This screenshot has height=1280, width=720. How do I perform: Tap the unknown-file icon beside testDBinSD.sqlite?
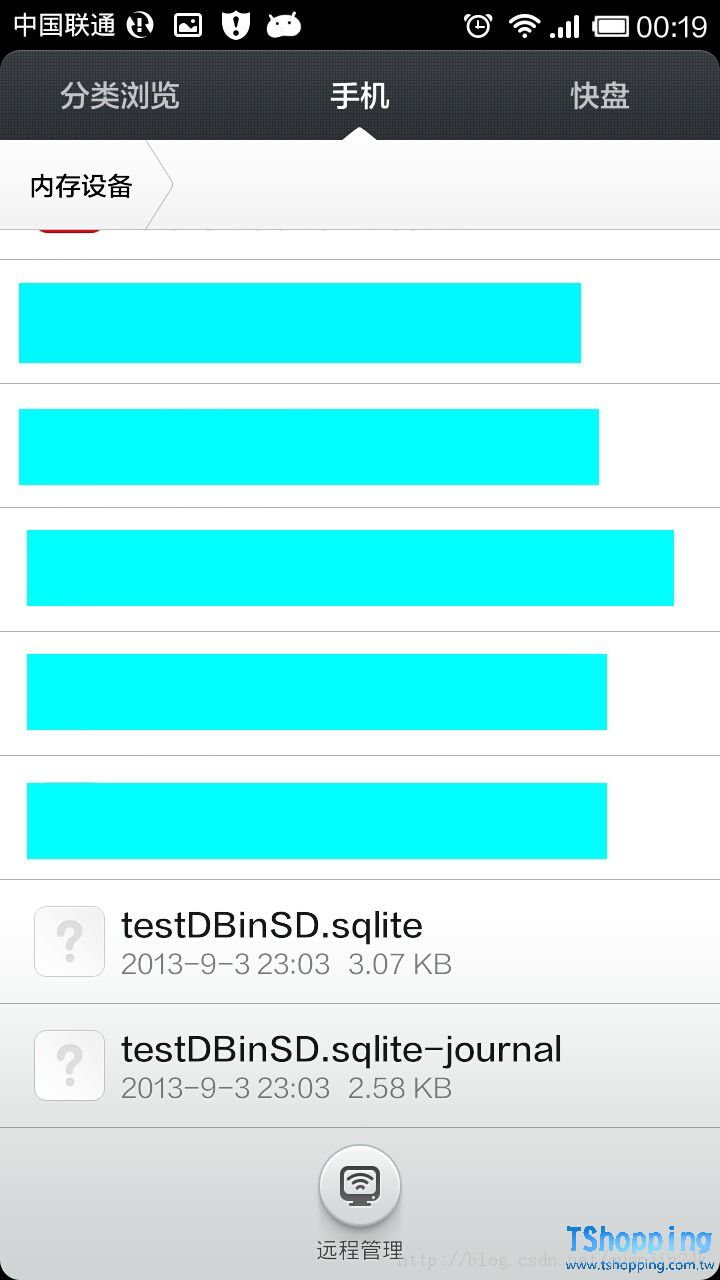click(x=69, y=941)
